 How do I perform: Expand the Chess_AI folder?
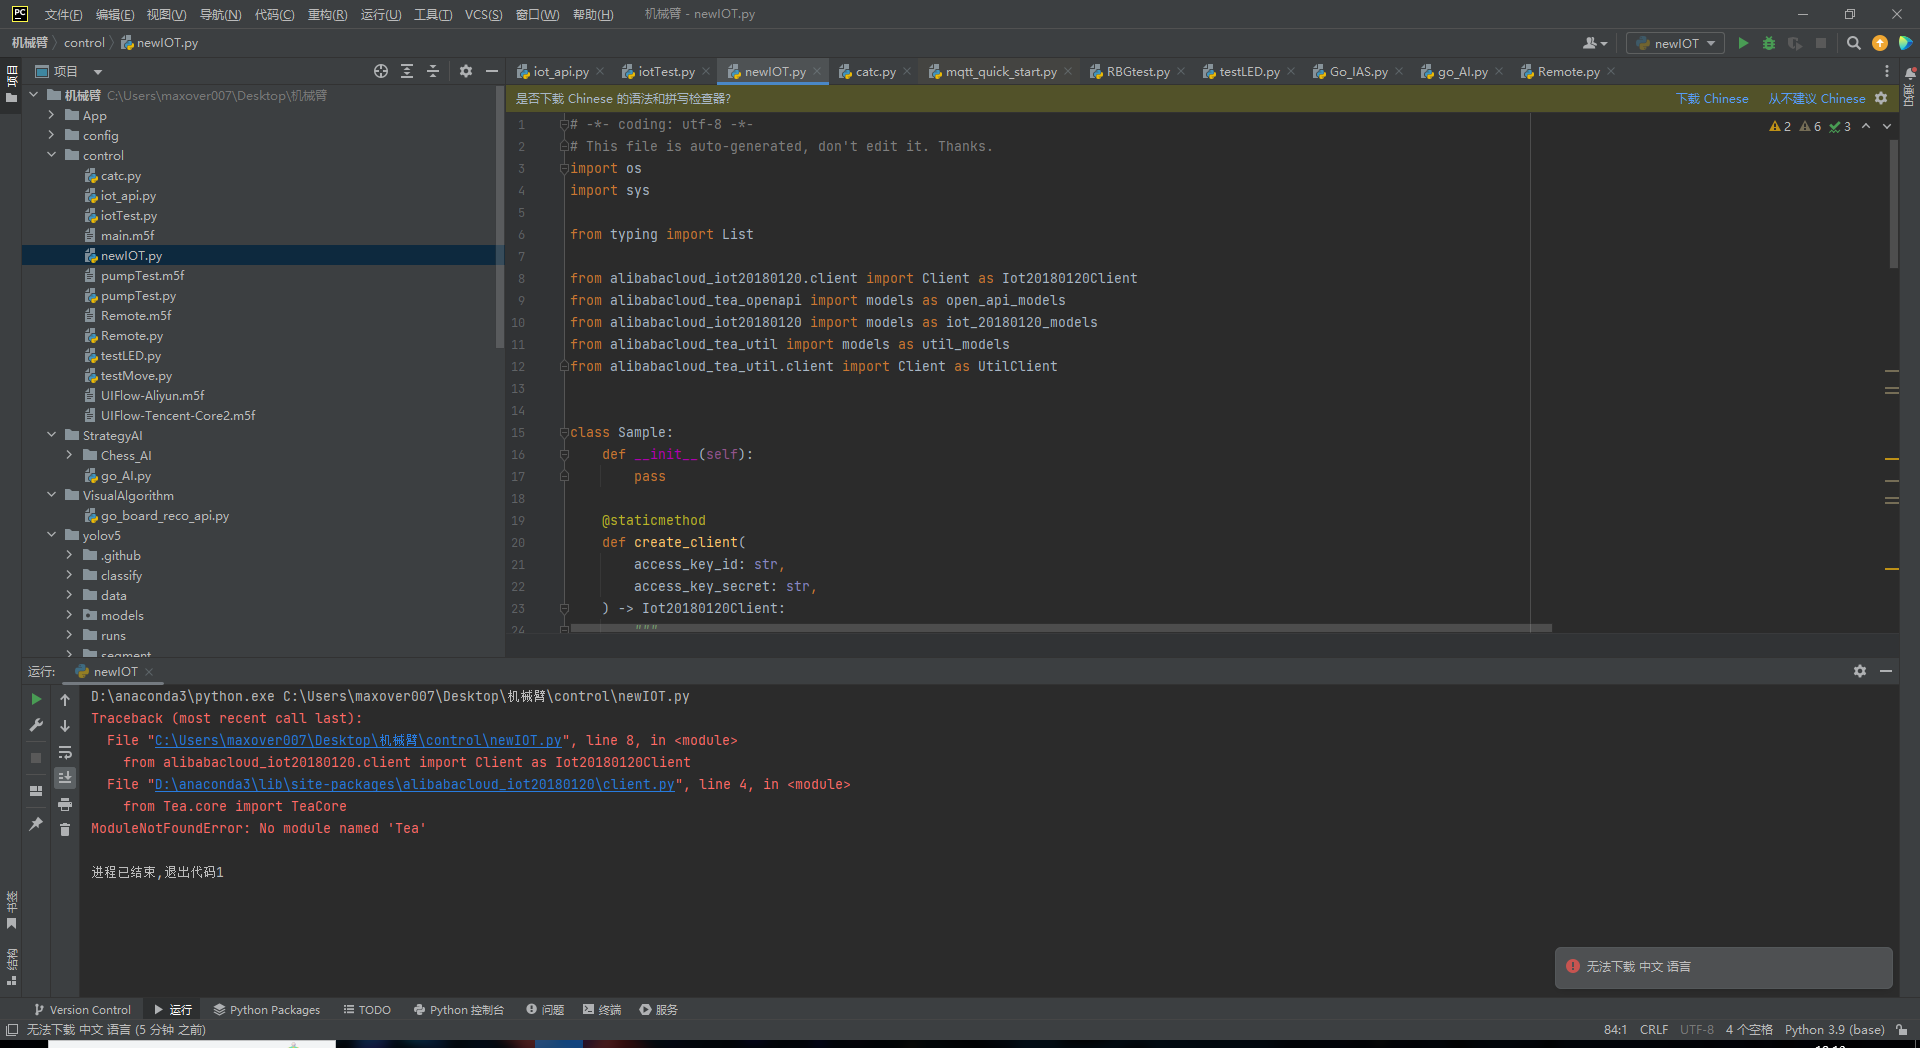click(70, 455)
